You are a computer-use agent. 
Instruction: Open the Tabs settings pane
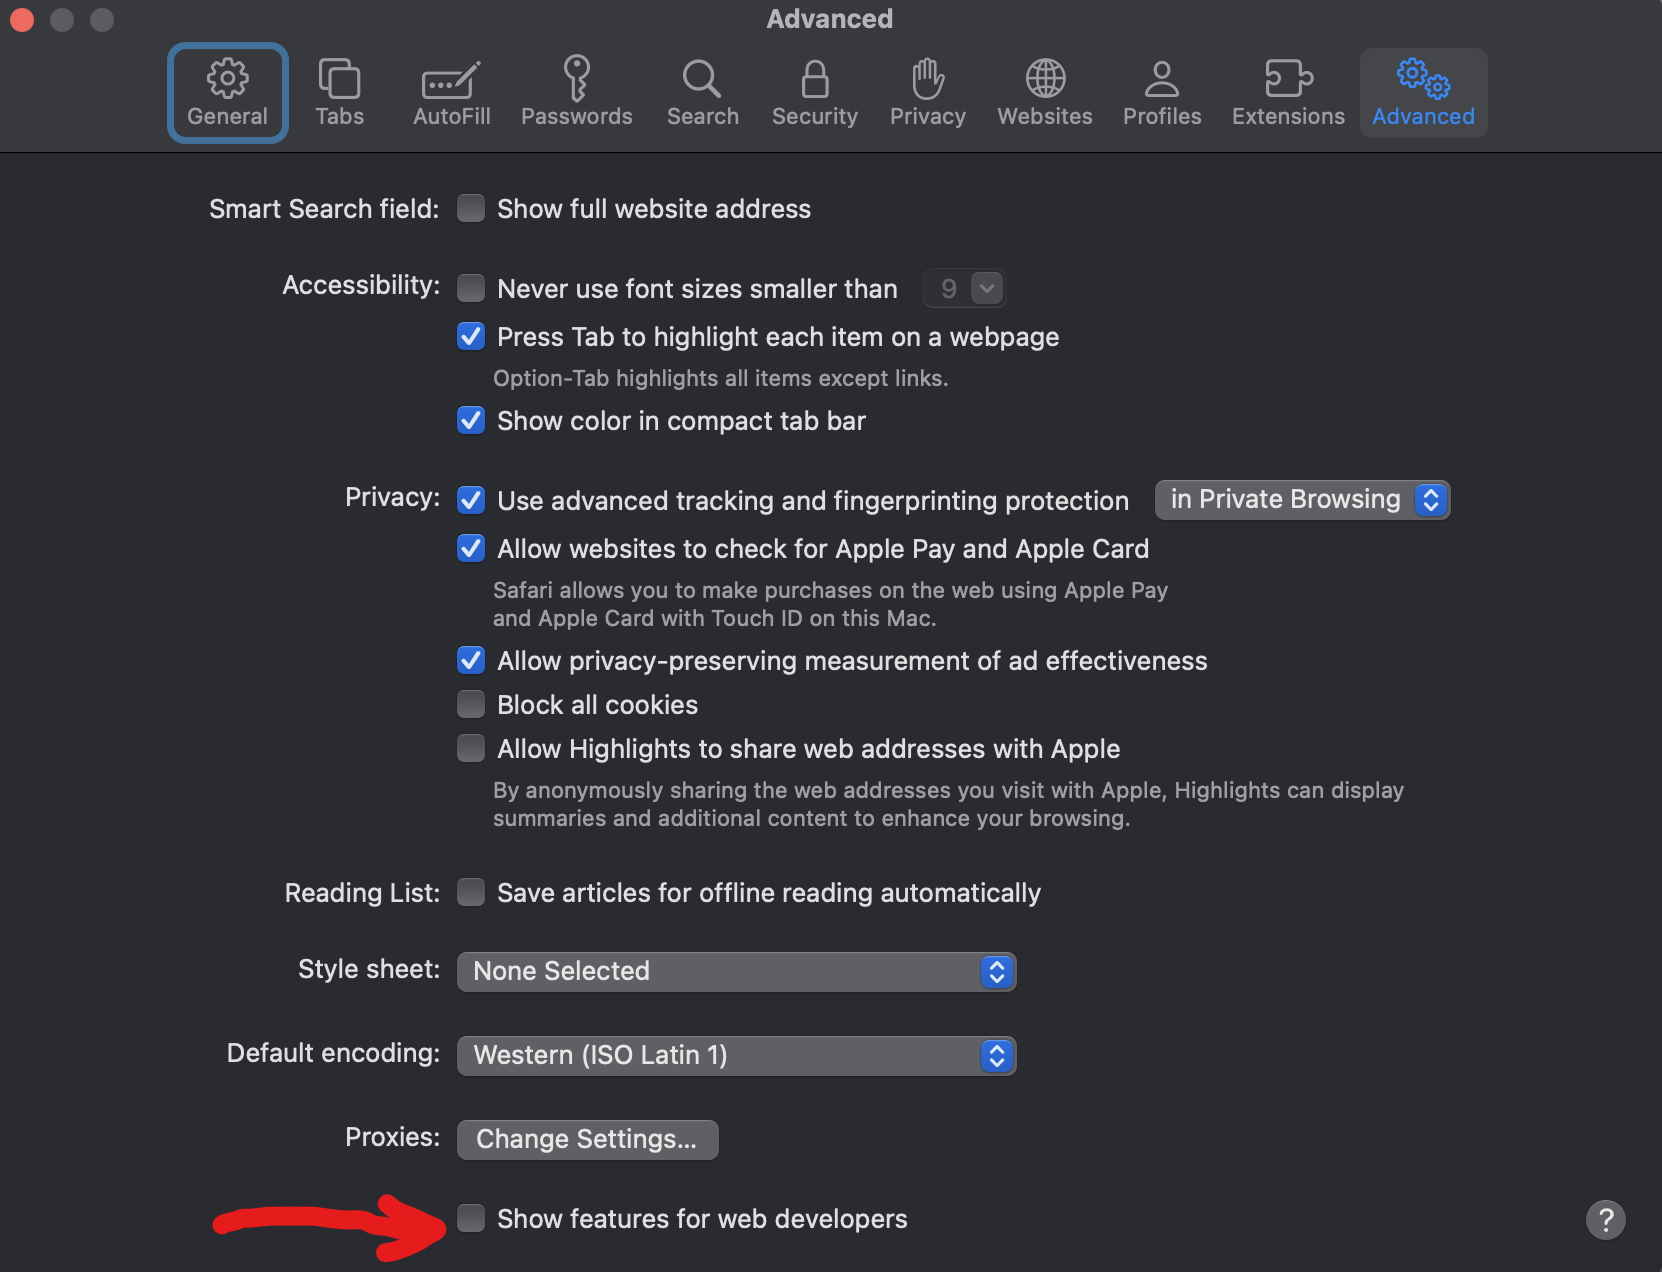(x=339, y=92)
